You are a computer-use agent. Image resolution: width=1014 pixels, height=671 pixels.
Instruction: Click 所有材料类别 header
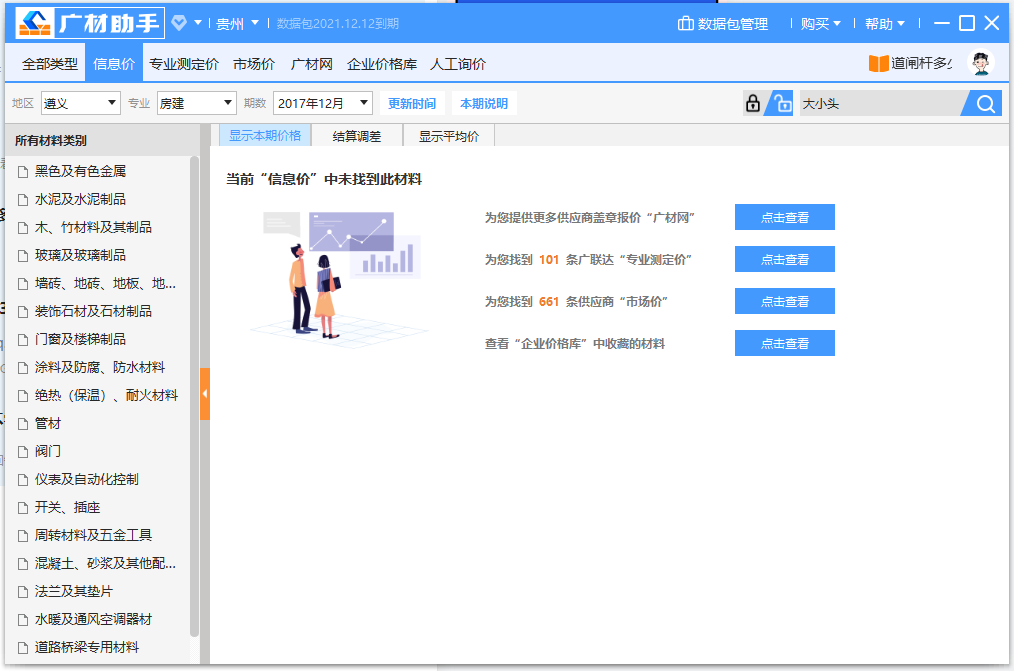(x=51, y=140)
